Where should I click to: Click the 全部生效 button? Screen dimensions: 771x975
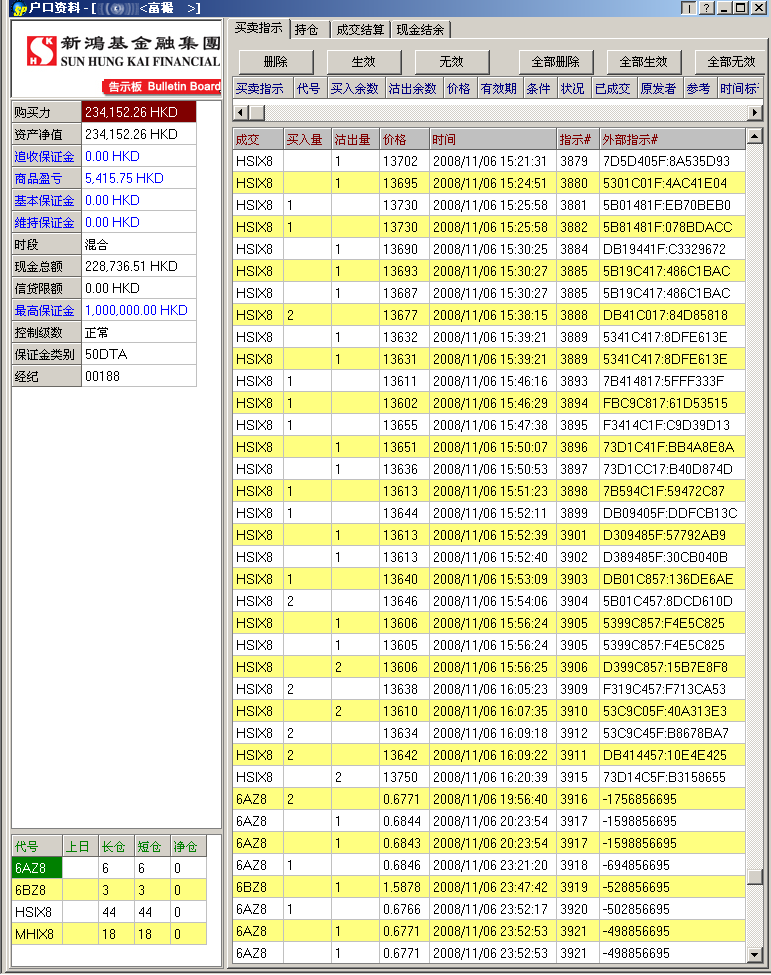click(x=644, y=62)
